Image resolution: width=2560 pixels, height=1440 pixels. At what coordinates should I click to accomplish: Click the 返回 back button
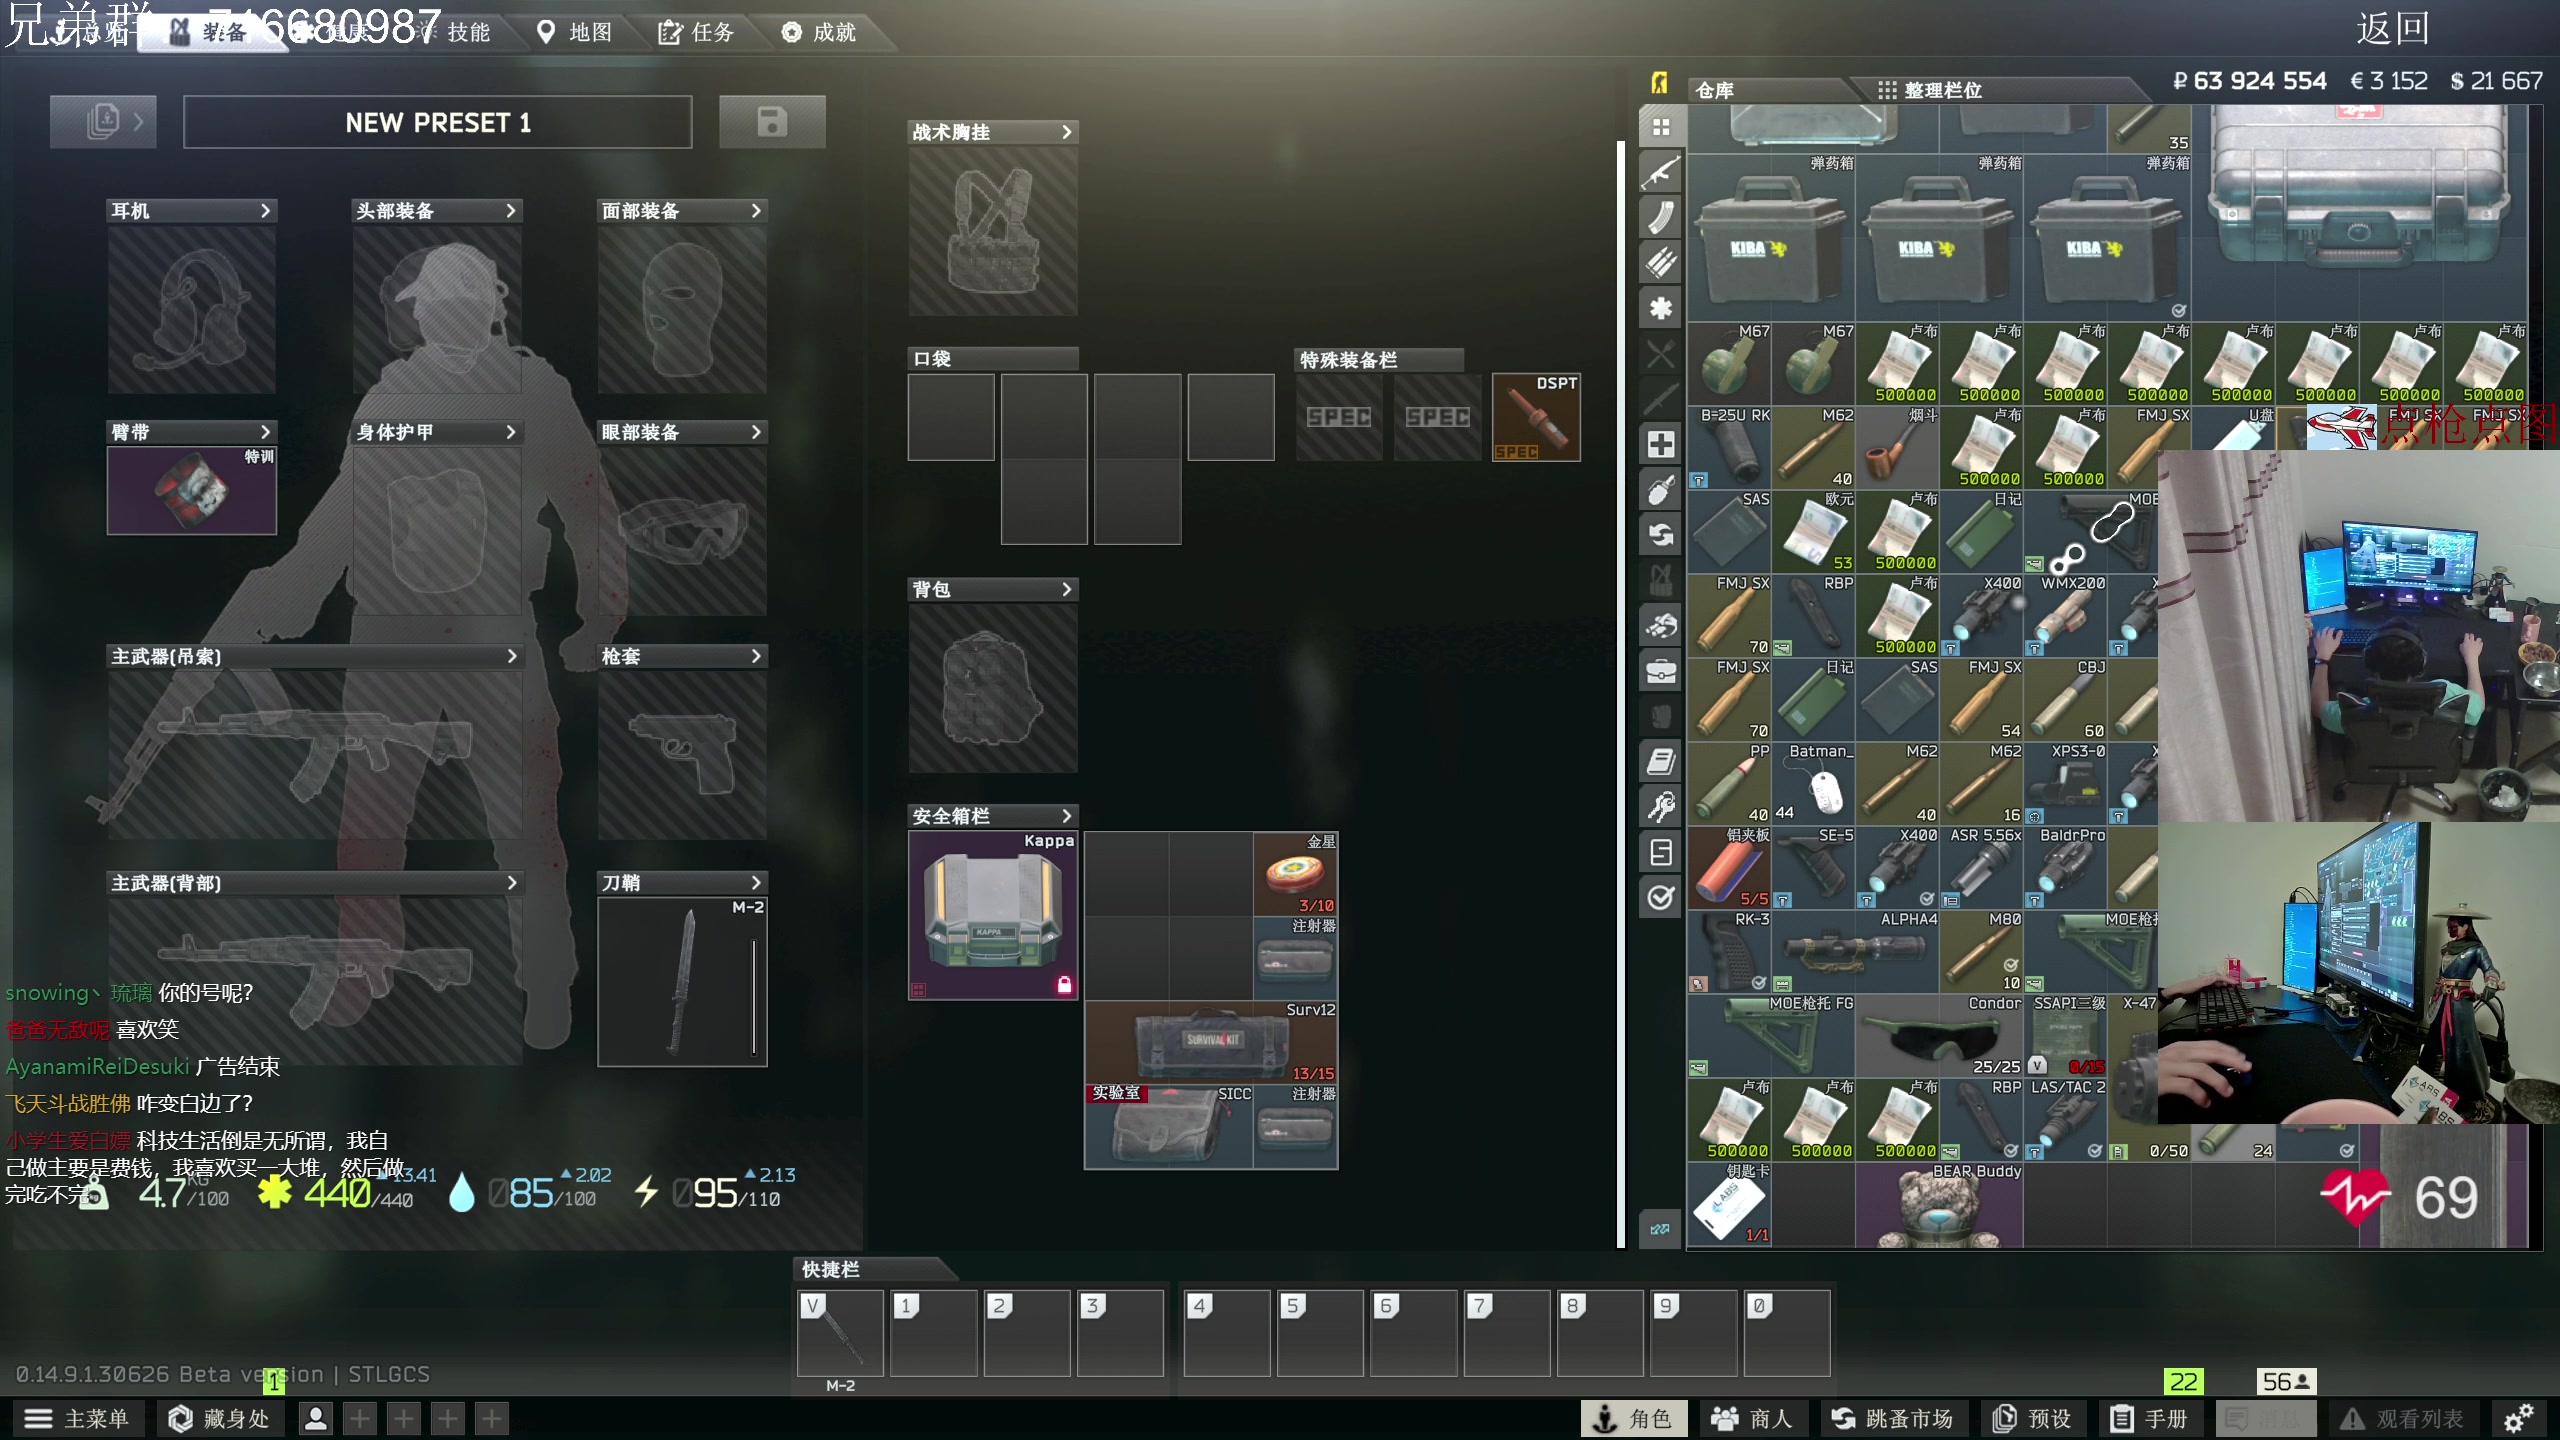coord(2393,29)
